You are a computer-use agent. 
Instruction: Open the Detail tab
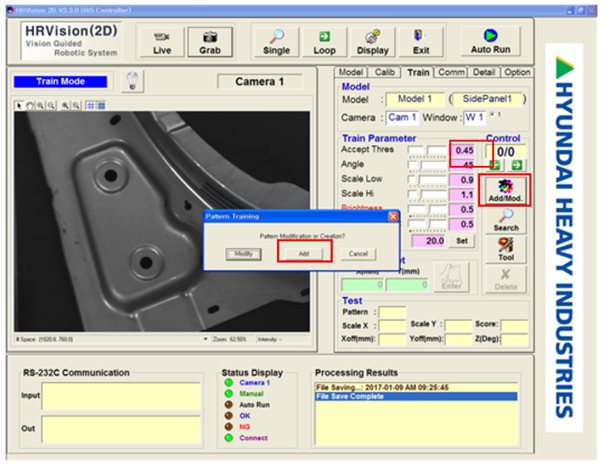[484, 72]
